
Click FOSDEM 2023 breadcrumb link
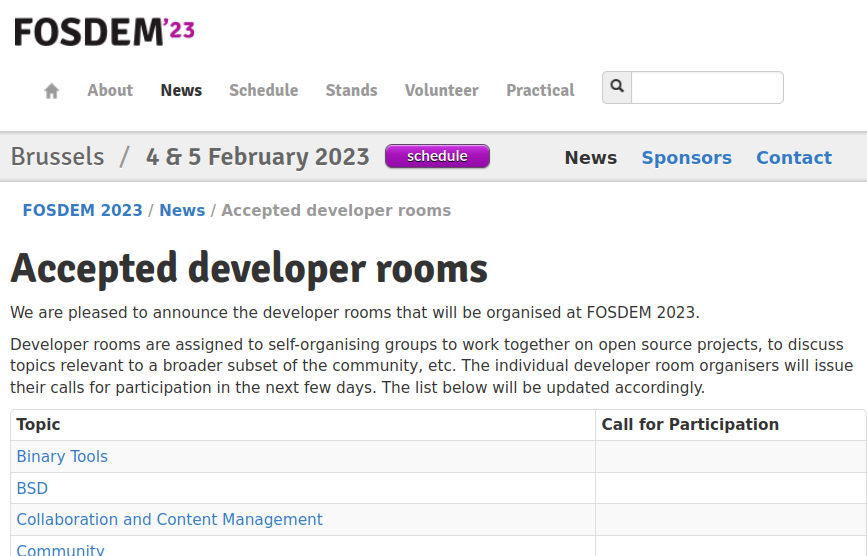(x=82, y=211)
